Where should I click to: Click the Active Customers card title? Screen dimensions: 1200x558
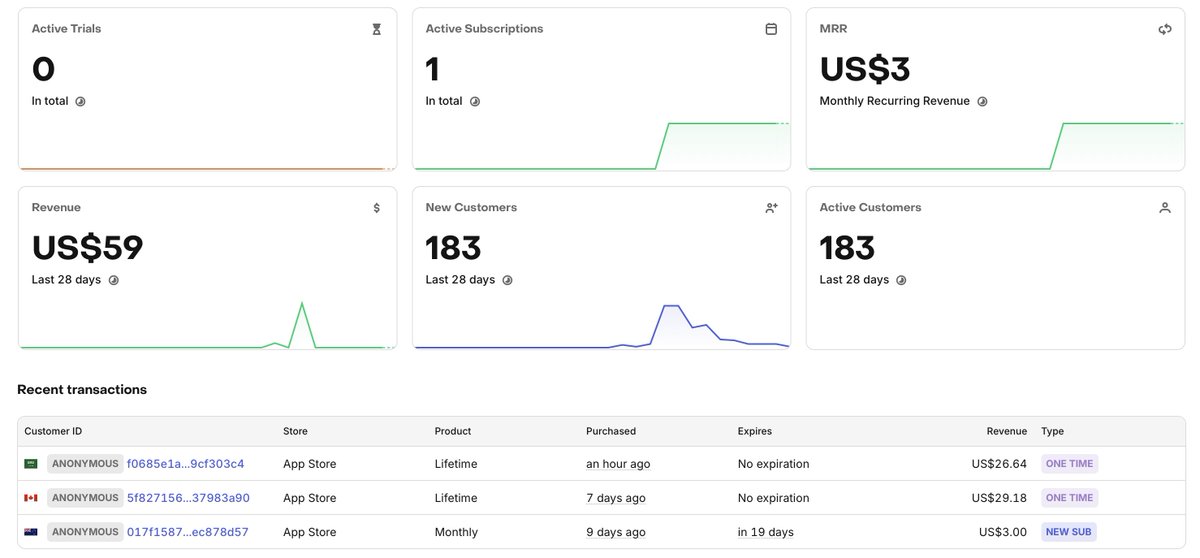[870, 208]
